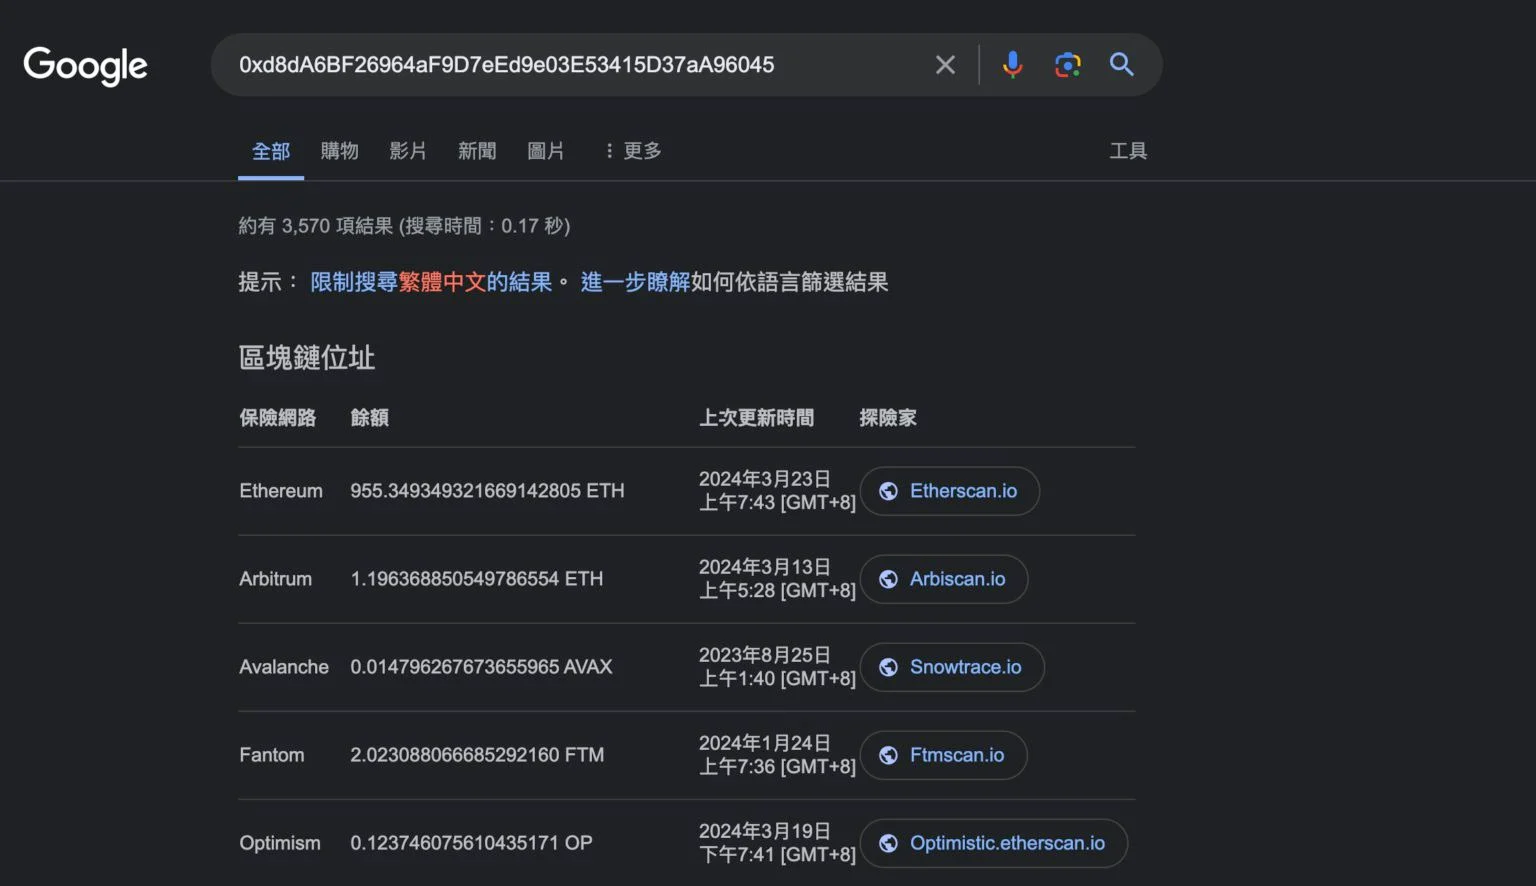Click the Google logo
1536x886 pixels.
coord(85,66)
